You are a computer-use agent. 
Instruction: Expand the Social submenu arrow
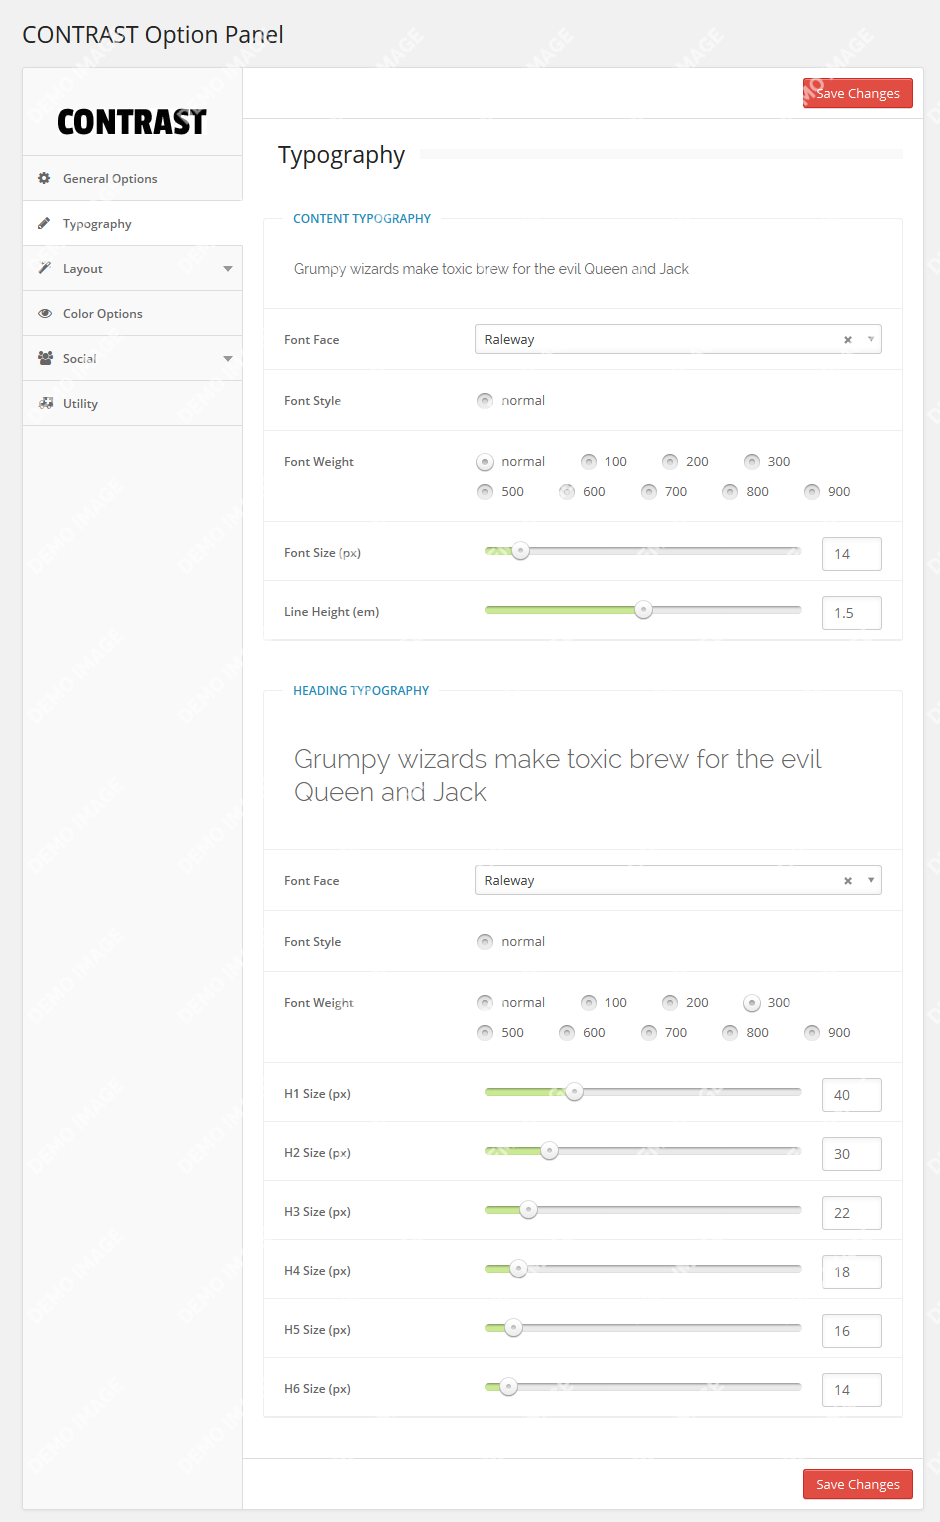228,359
